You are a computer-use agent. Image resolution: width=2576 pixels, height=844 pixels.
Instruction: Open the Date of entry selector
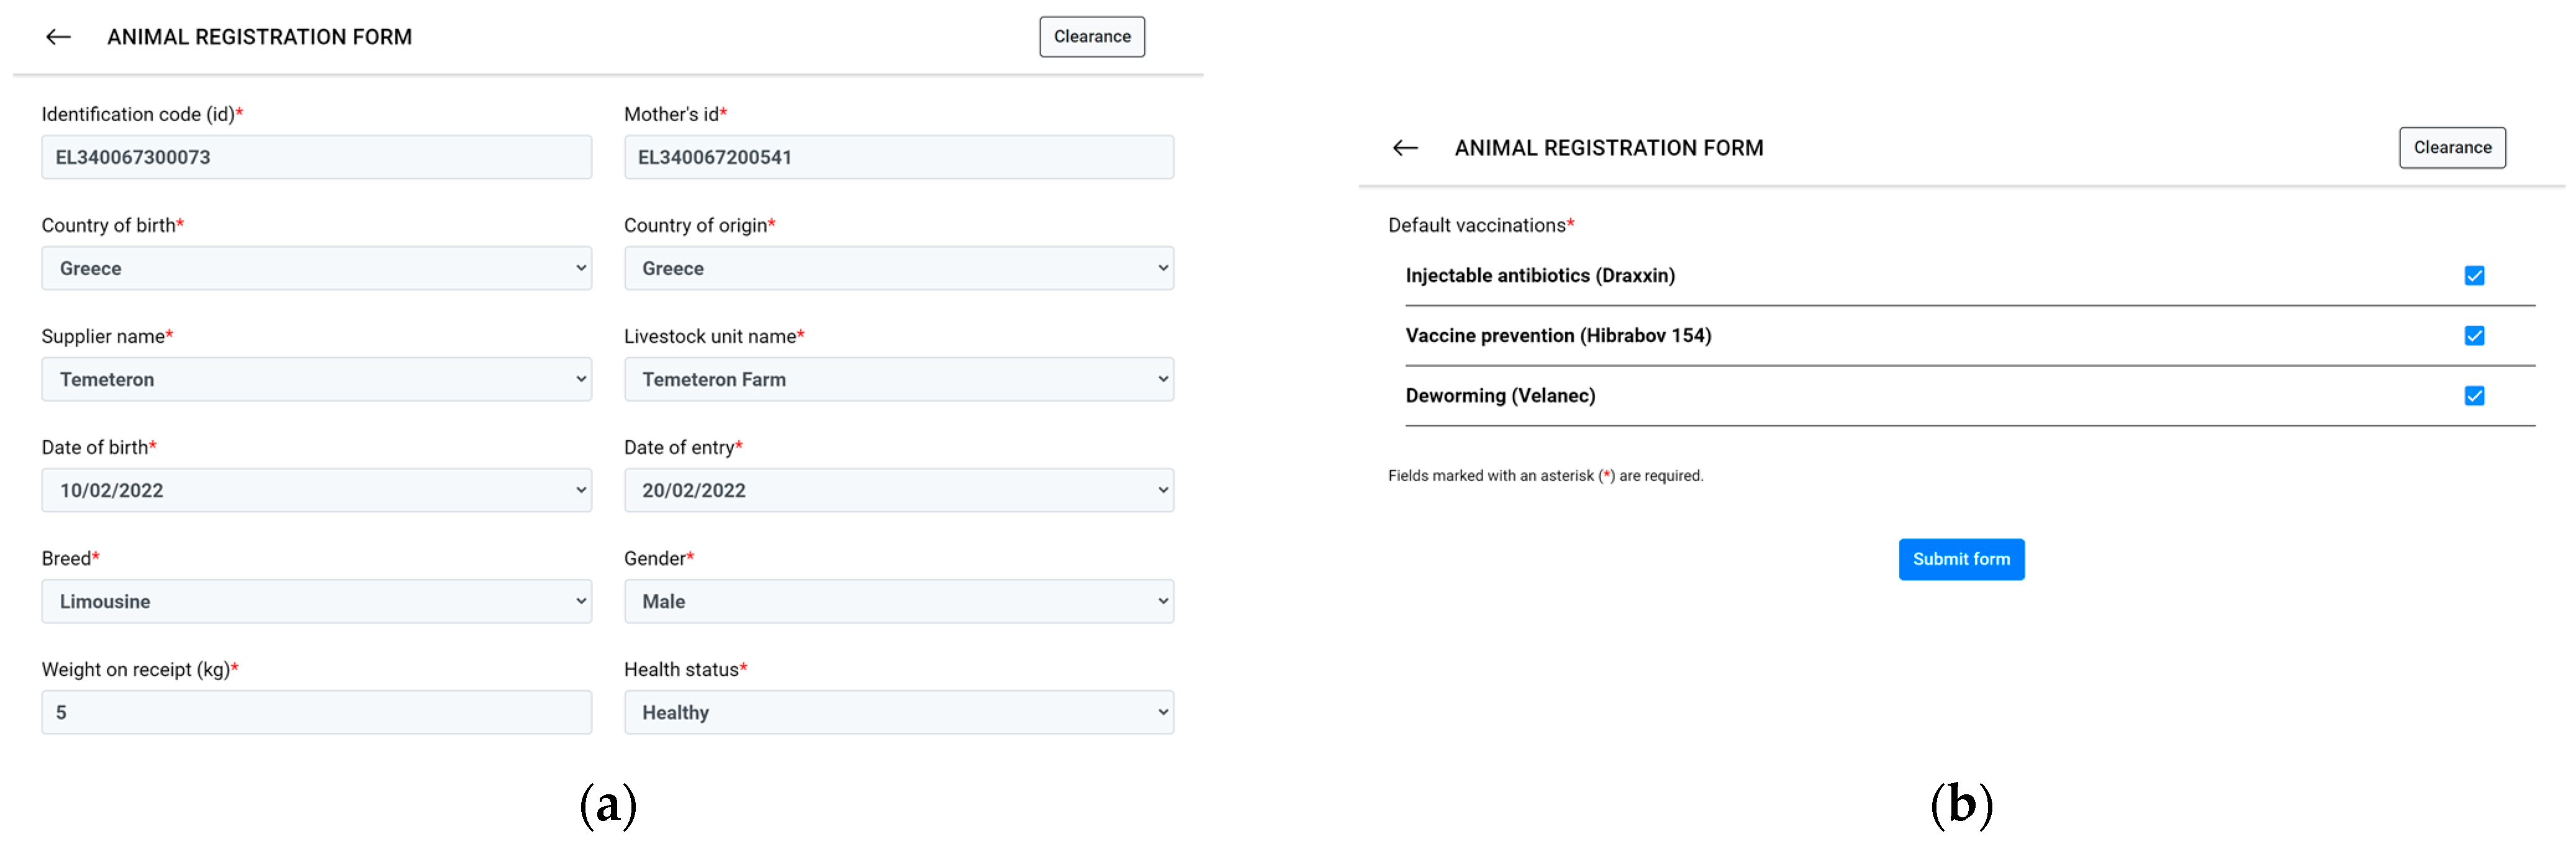point(898,490)
